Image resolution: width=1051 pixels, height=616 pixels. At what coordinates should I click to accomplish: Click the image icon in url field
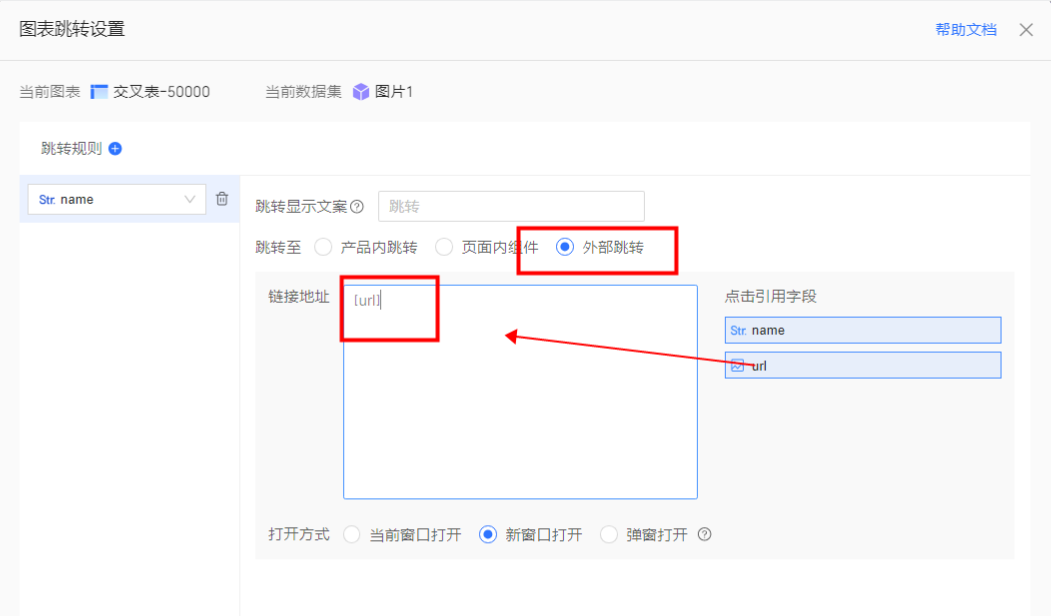point(737,366)
